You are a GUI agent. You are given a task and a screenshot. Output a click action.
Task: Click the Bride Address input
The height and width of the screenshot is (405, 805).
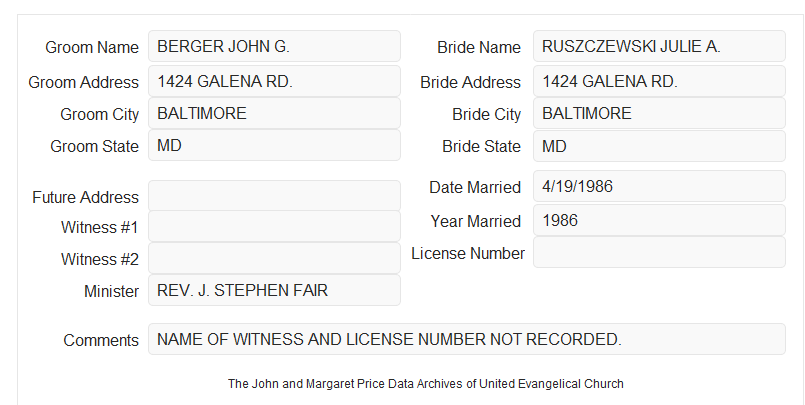coord(659,81)
